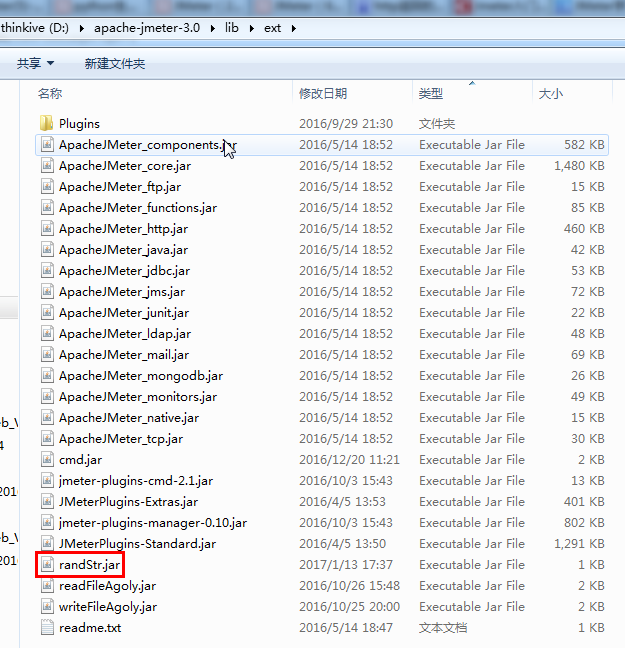Screen dimensions: 625x648
Task: Expand the arrow after apache-jmeter-3.0
Action: click(212, 28)
